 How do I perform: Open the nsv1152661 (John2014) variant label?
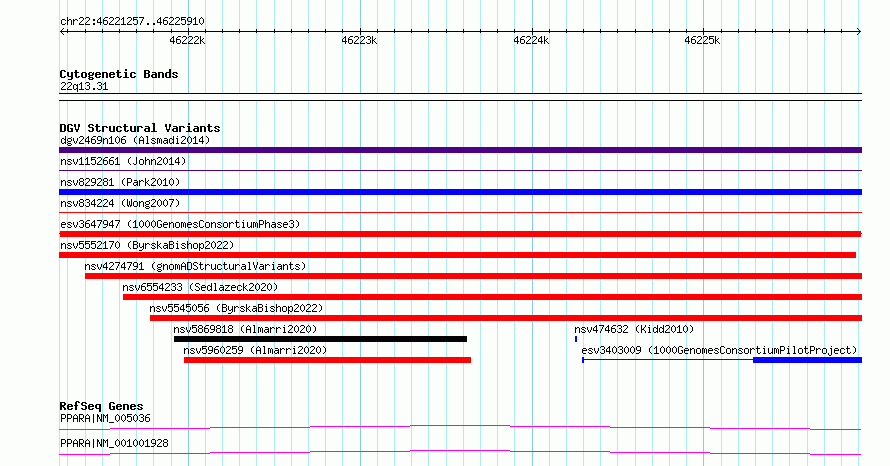click(123, 161)
